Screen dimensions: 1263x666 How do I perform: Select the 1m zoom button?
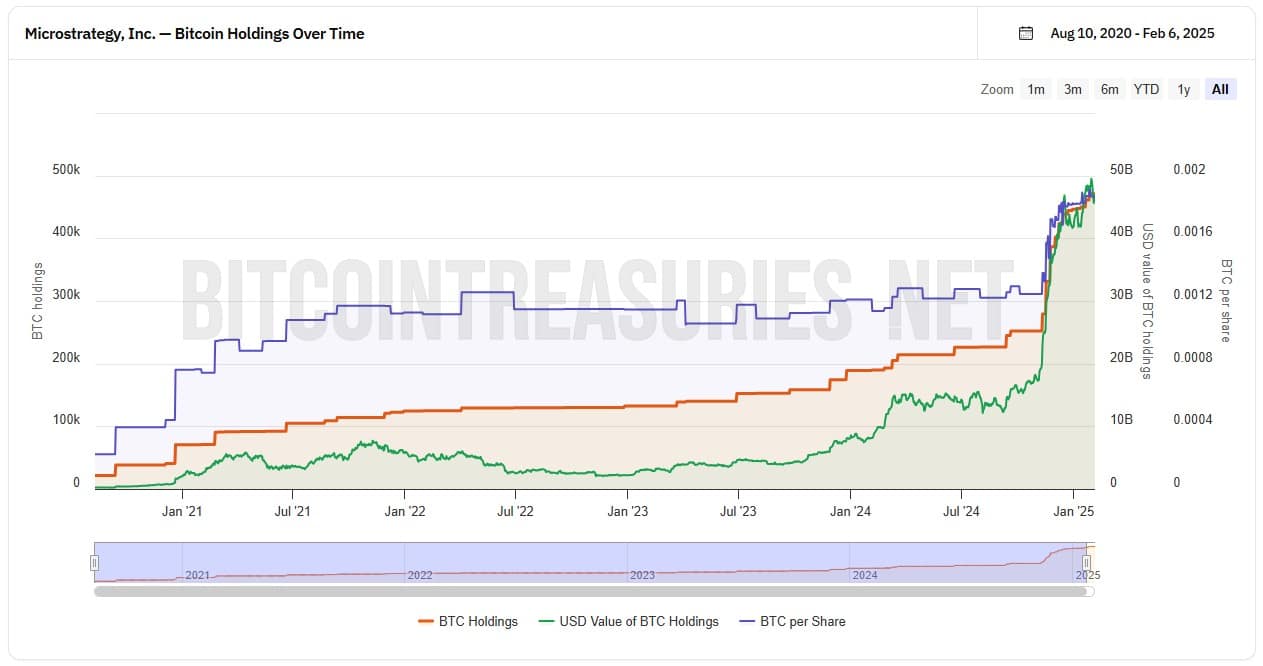click(1036, 89)
